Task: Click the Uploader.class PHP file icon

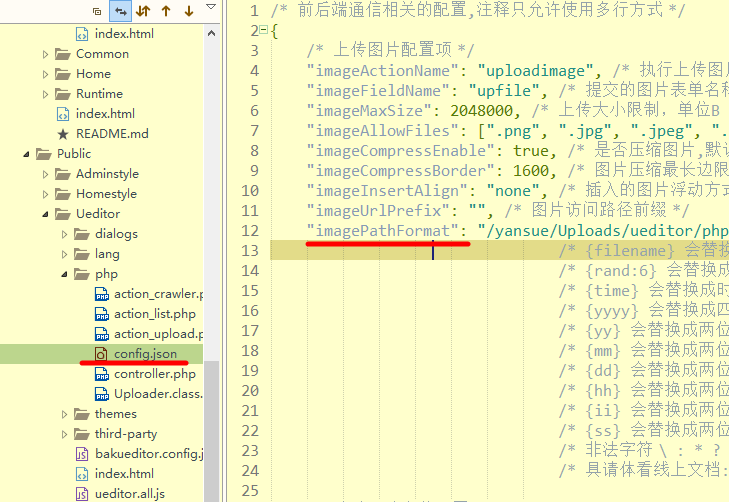Action: point(102,394)
